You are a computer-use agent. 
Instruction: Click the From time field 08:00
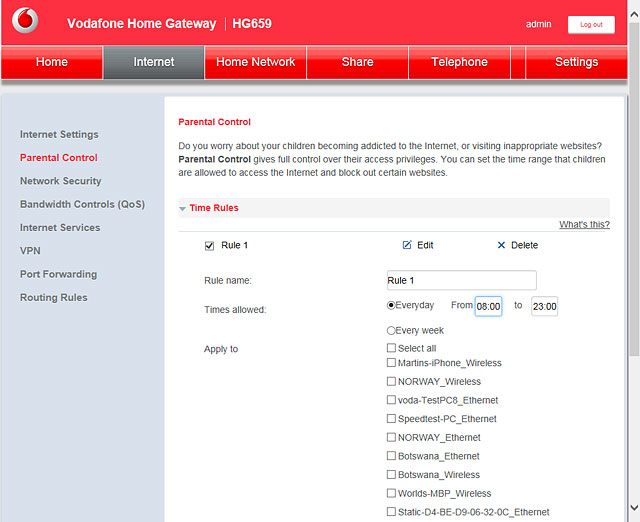pos(488,306)
